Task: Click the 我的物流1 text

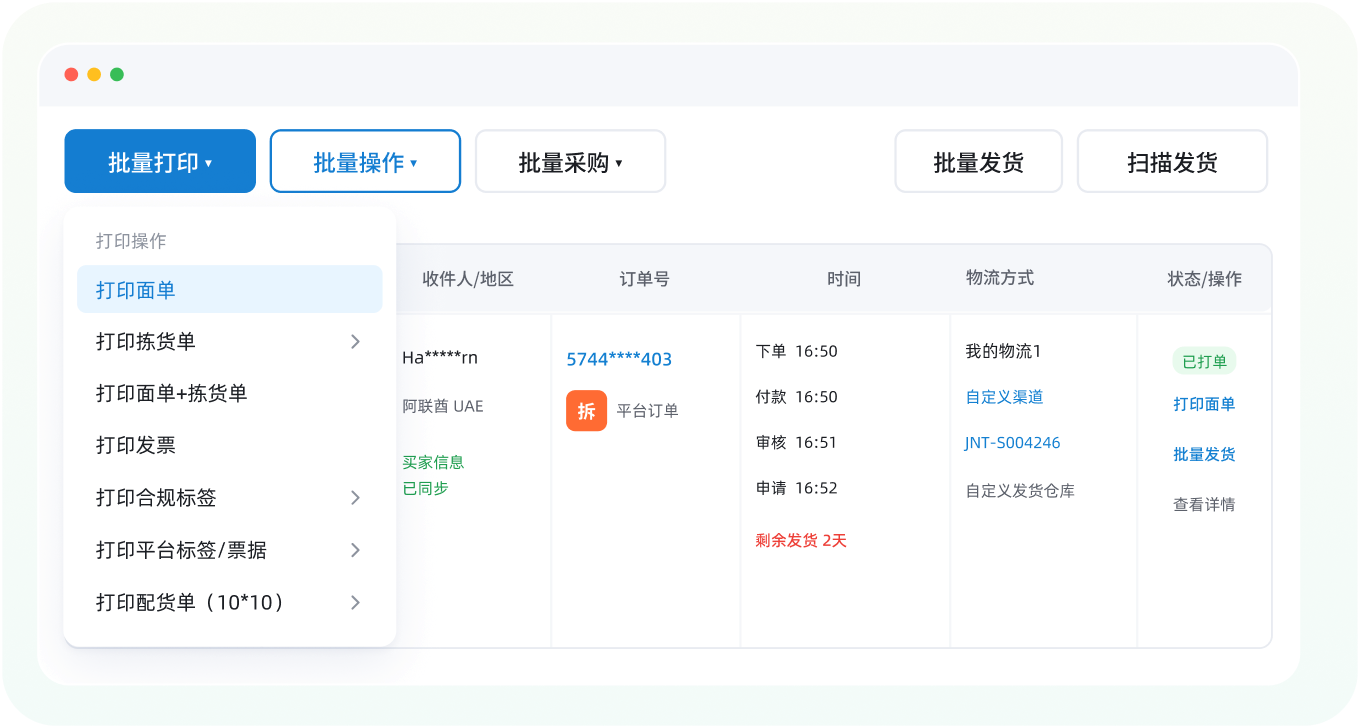Action: (1003, 351)
